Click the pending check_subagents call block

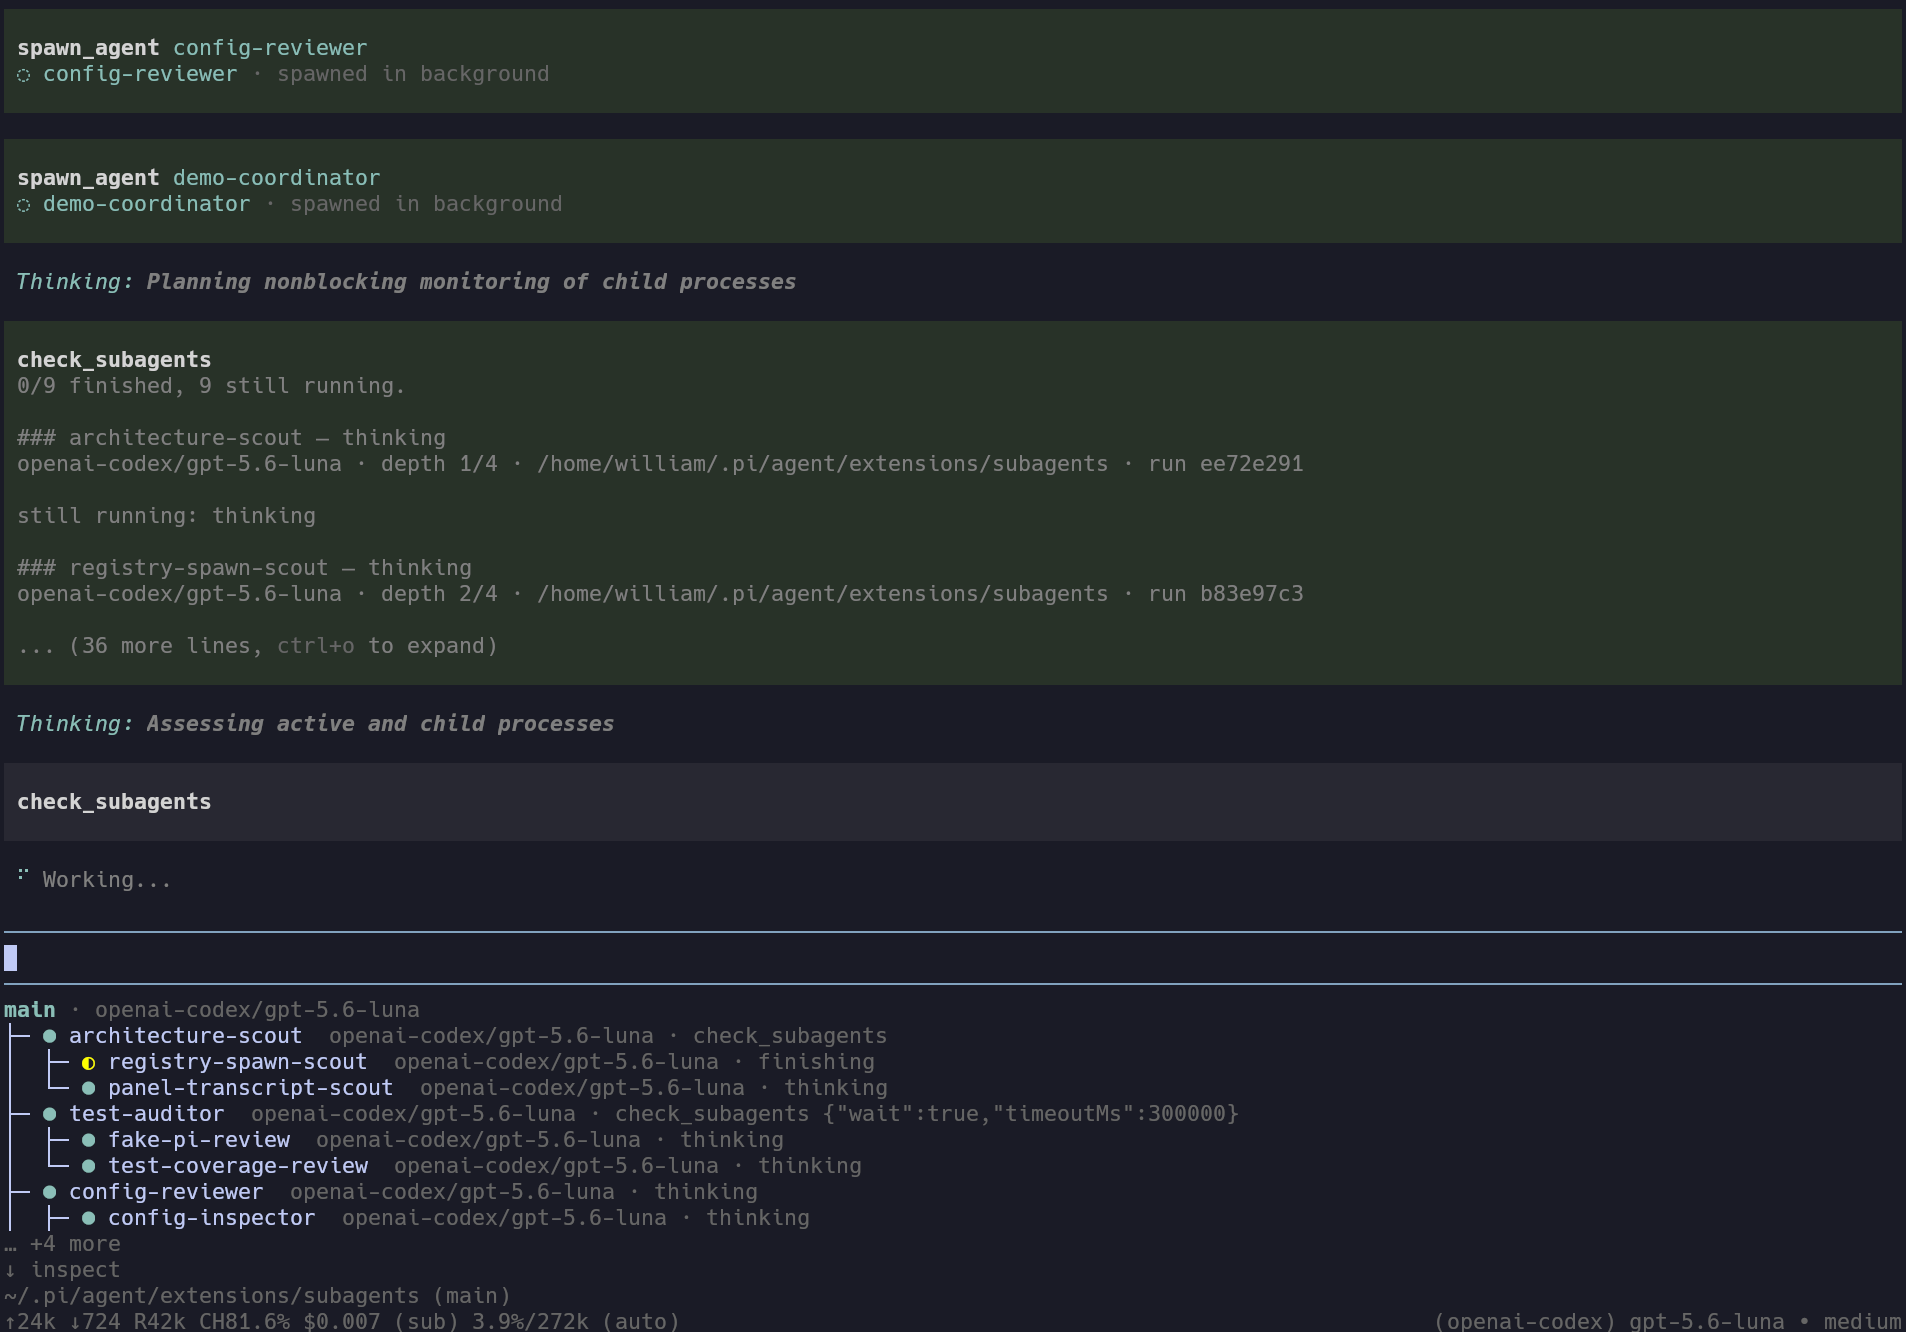(x=953, y=802)
